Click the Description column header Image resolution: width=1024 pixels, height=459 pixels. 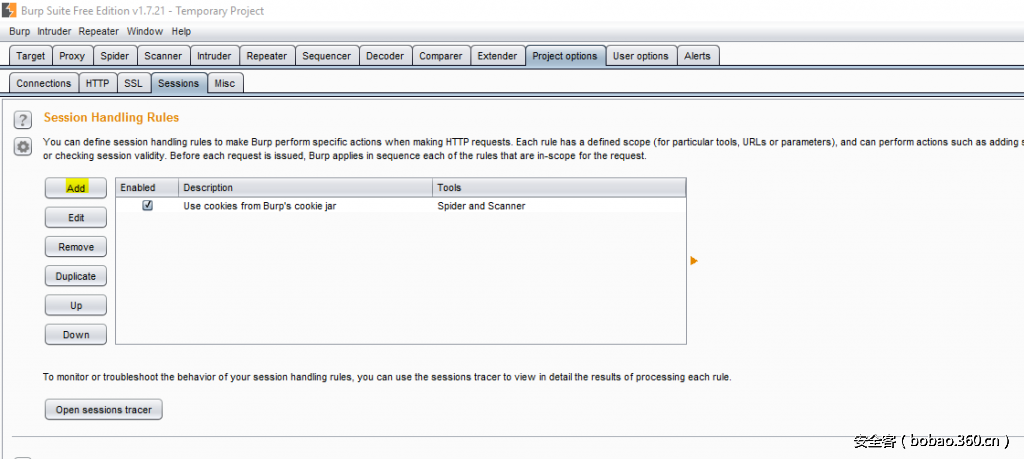pyautogui.click(x=306, y=187)
